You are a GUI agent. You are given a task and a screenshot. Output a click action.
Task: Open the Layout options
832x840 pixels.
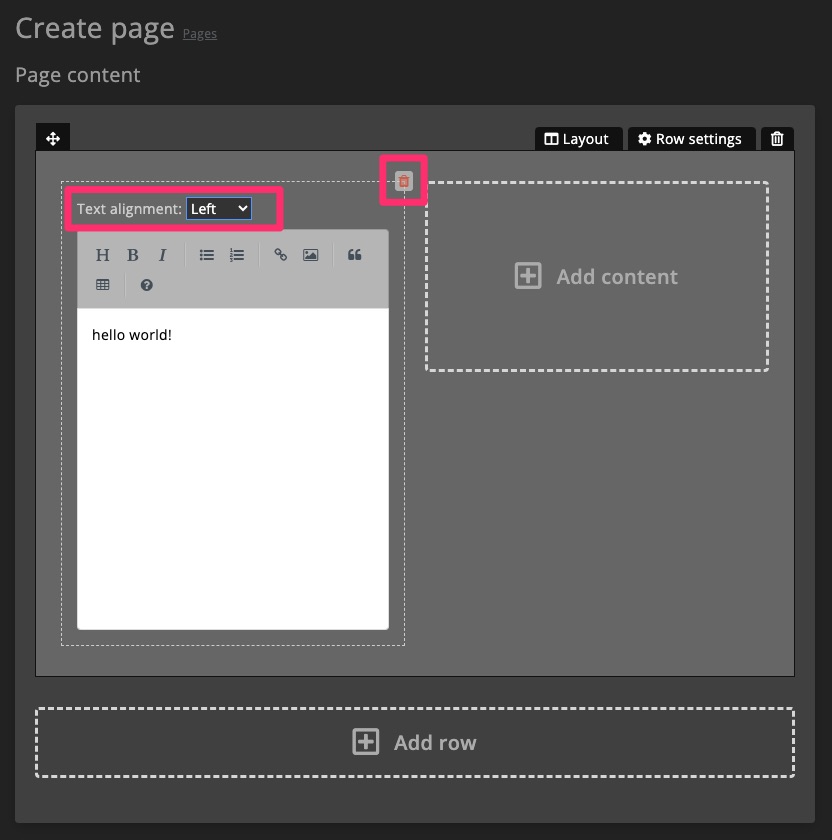[x=578, y=139]
